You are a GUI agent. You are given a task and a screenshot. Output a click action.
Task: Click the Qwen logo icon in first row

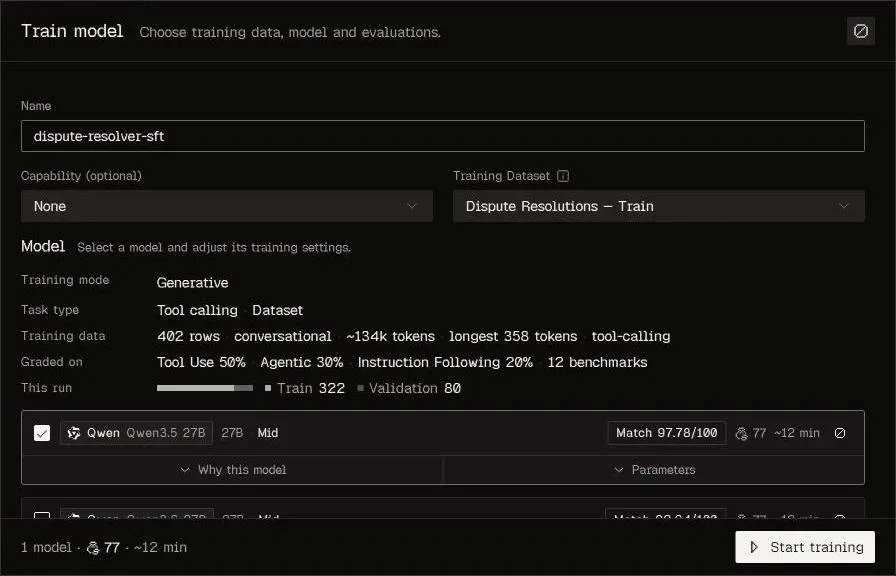[x=74, y=433]
